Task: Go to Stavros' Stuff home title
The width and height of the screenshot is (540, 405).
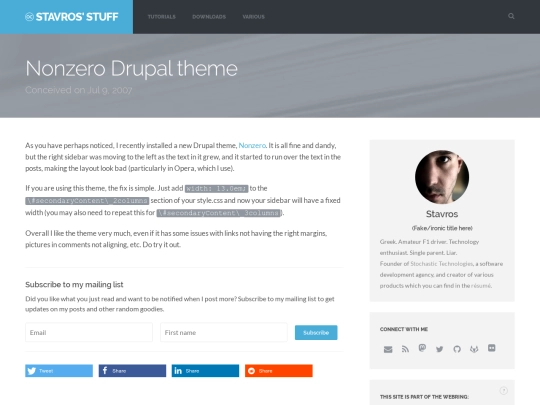Action: coord(77,17)
